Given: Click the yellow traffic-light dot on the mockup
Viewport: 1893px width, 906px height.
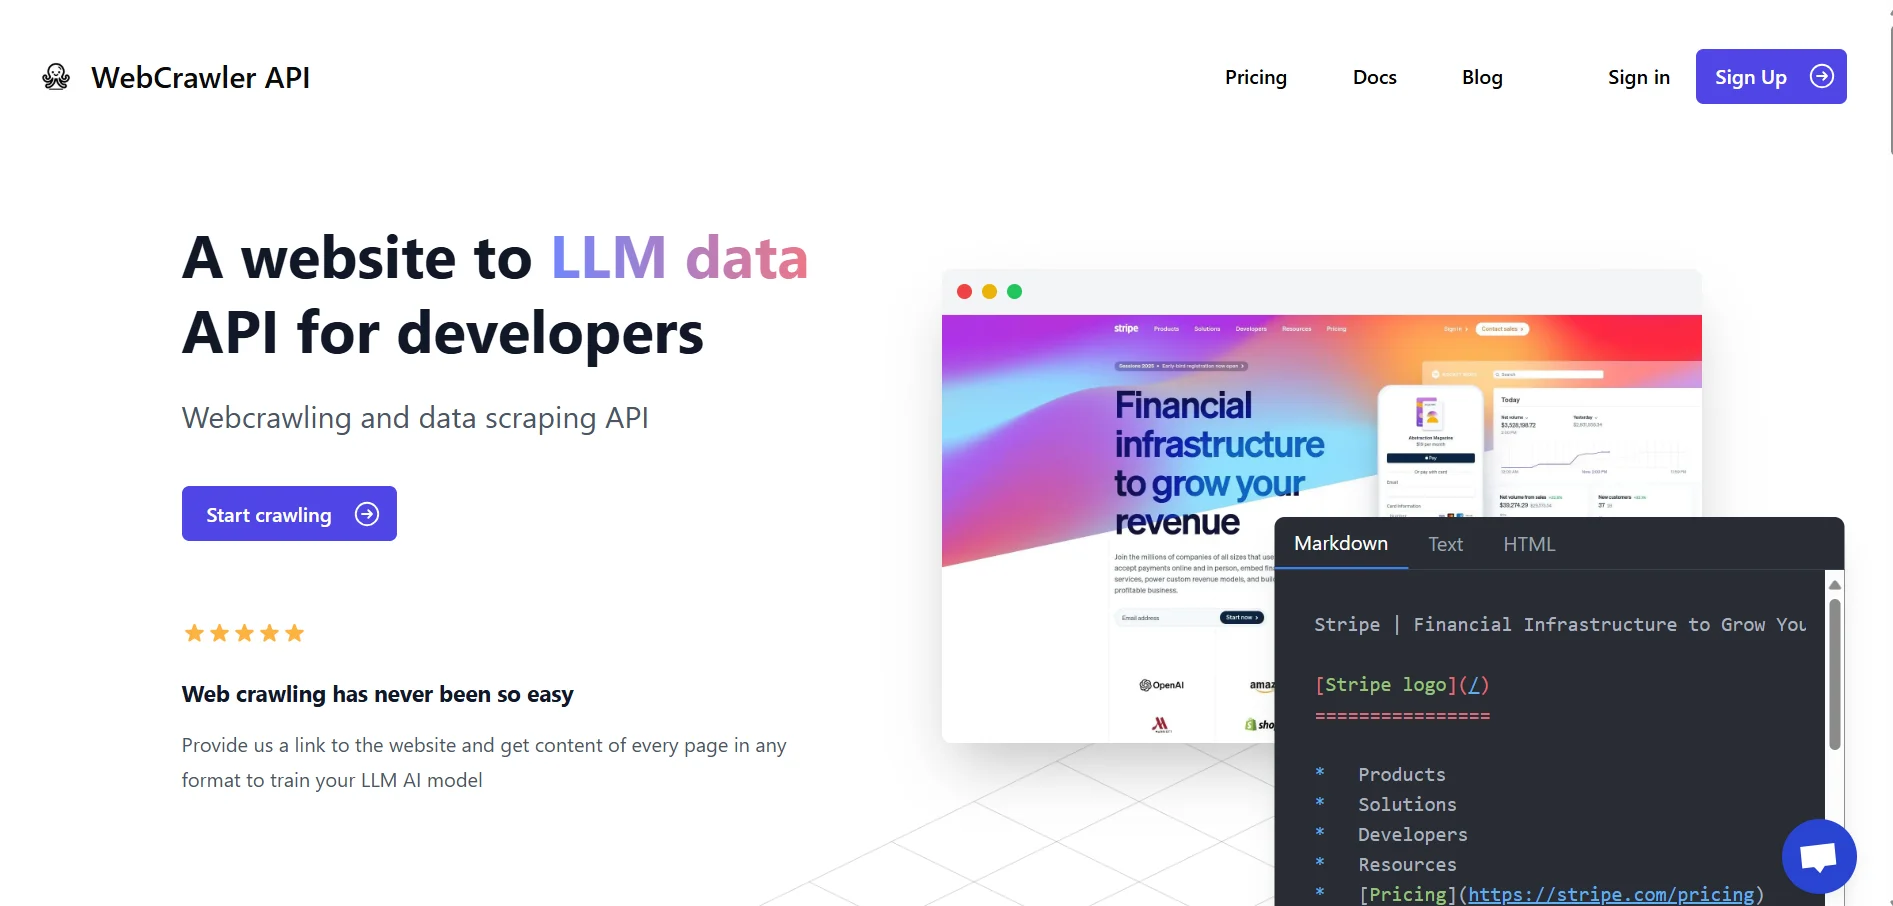Looking at the screenshot, I should (989, 291).
